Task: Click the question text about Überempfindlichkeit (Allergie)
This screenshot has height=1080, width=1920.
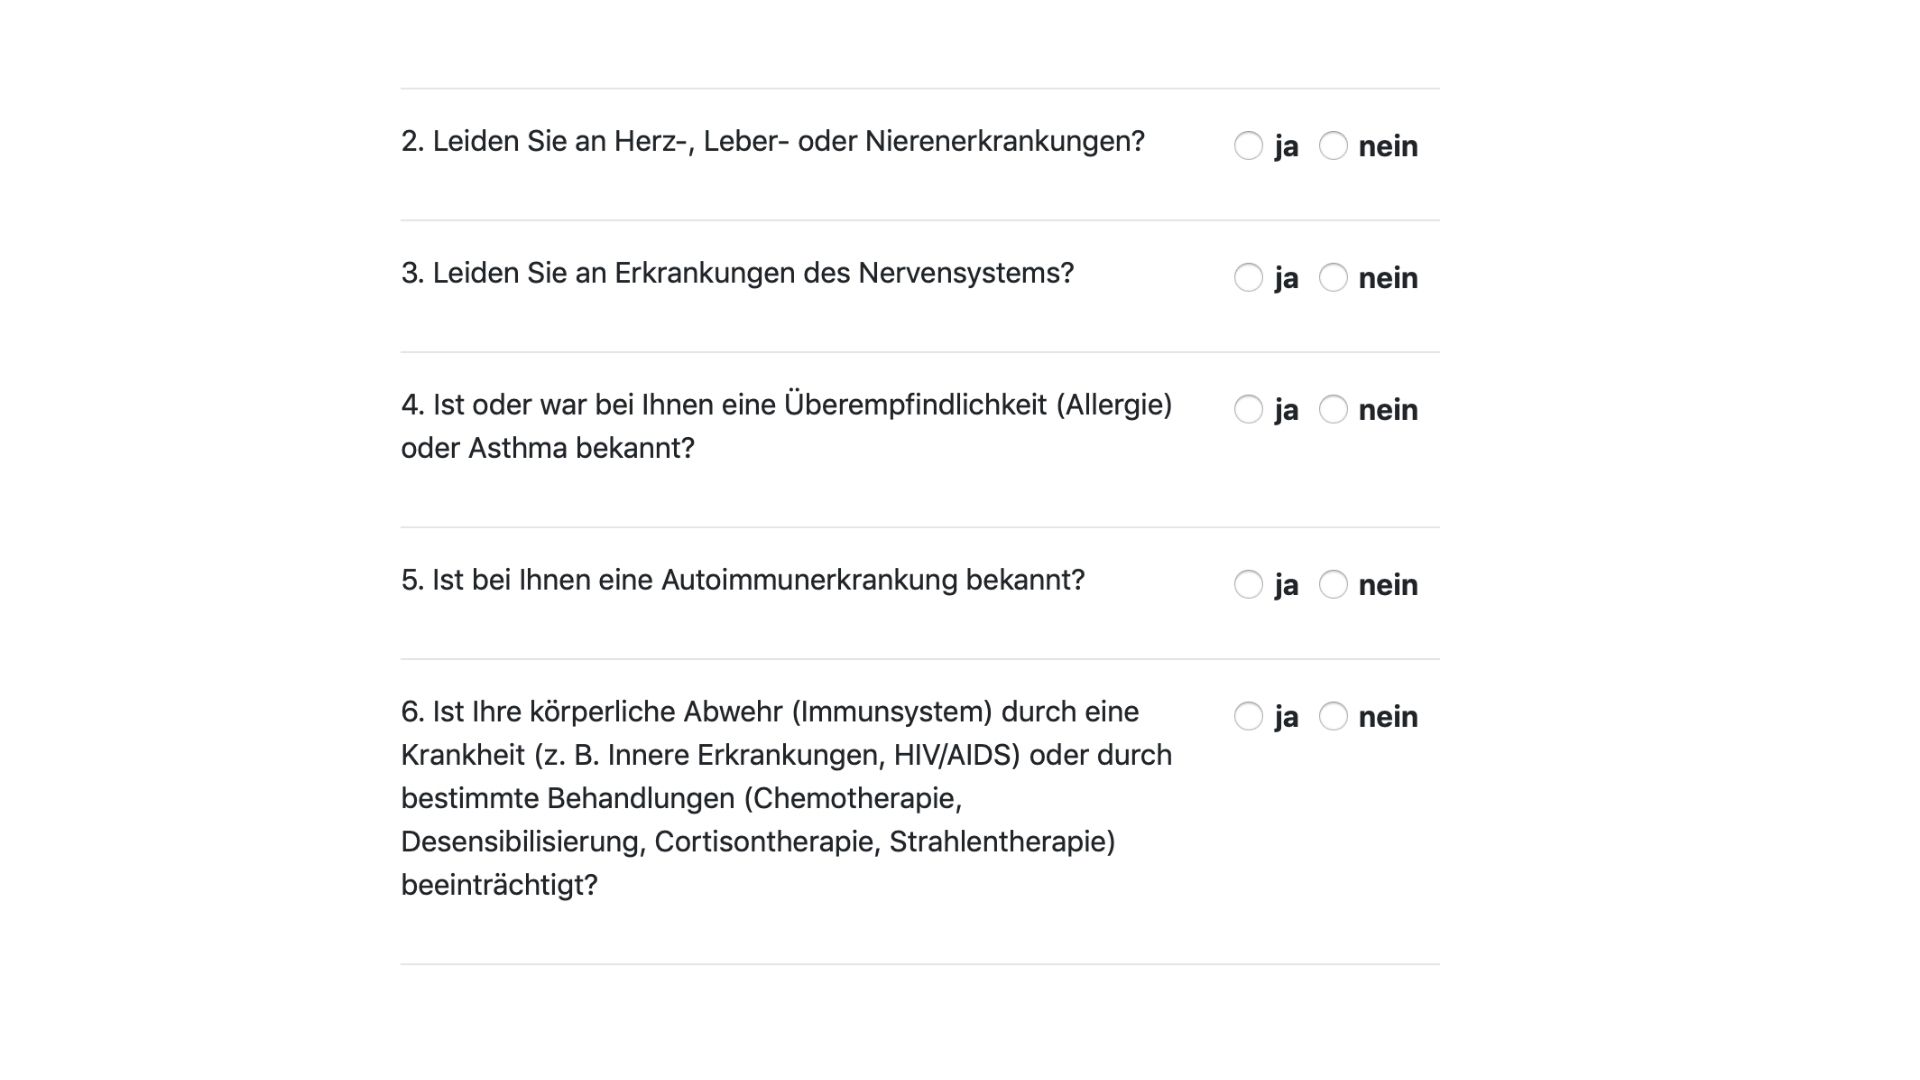Action: 786,406
